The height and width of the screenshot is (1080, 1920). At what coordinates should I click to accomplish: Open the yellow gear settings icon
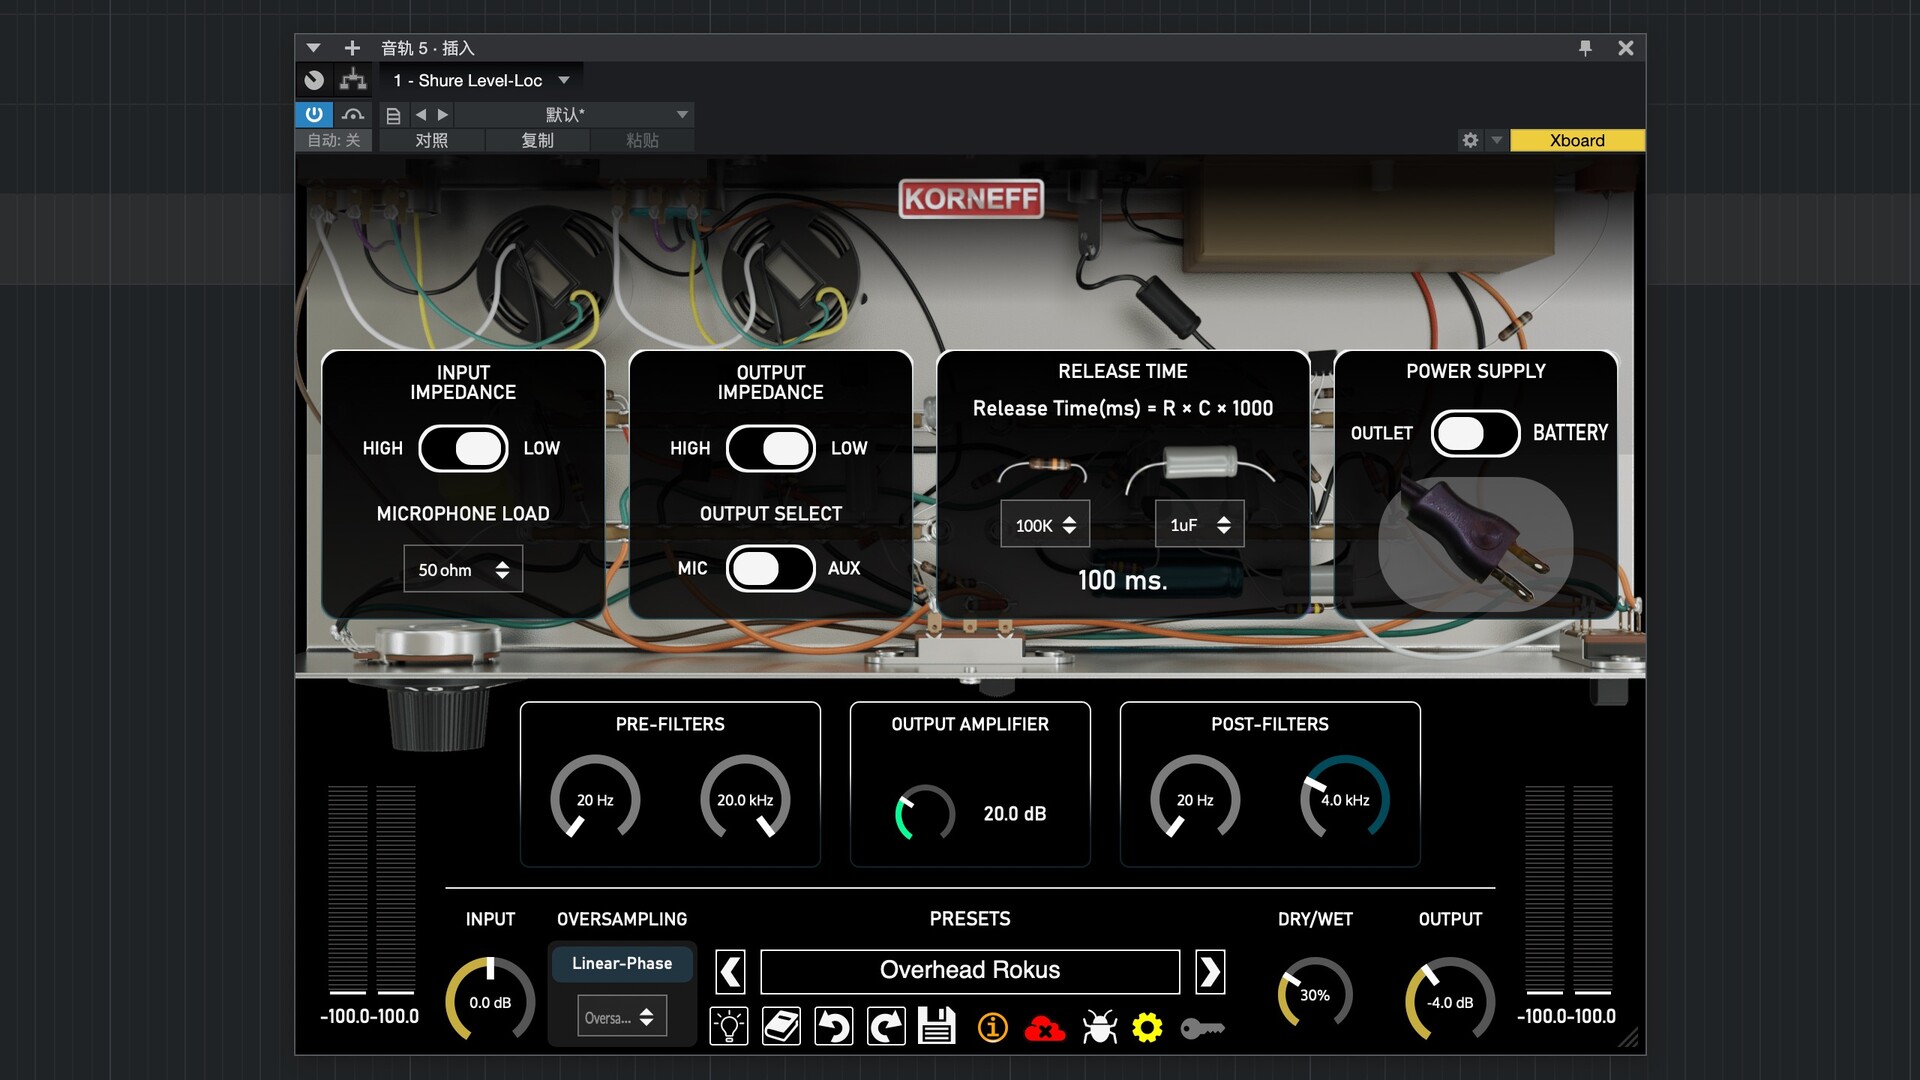pos(1147,1027)
